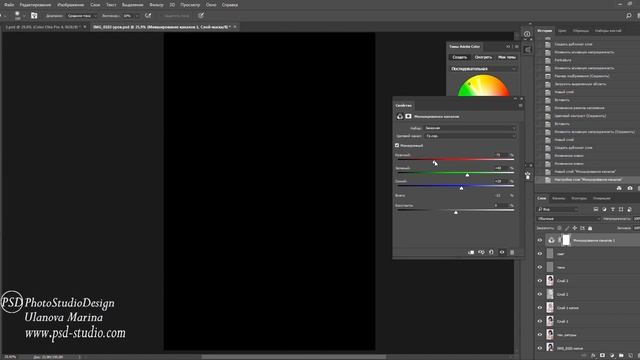Open the Properties panel flyout menu
The image size is (640, 360).
click(x=520, y=106)
